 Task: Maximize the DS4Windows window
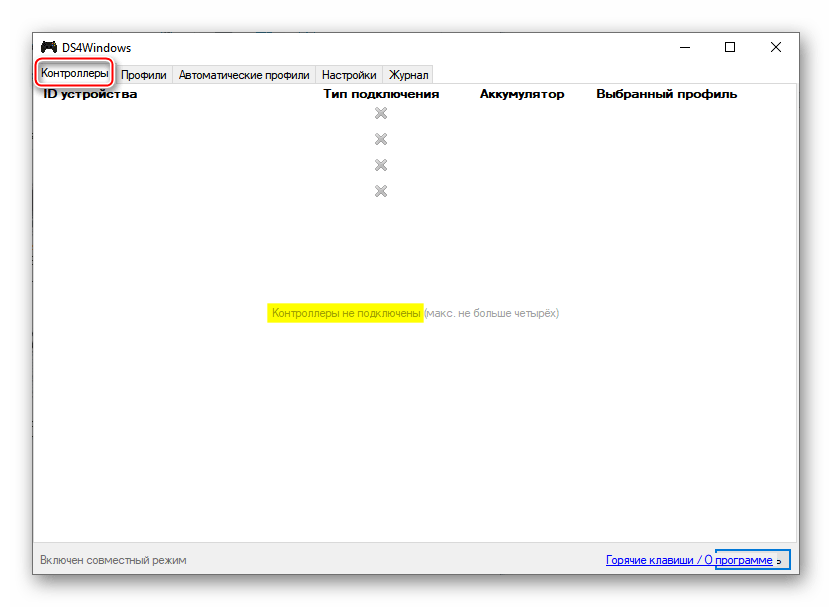click(730, 47)
